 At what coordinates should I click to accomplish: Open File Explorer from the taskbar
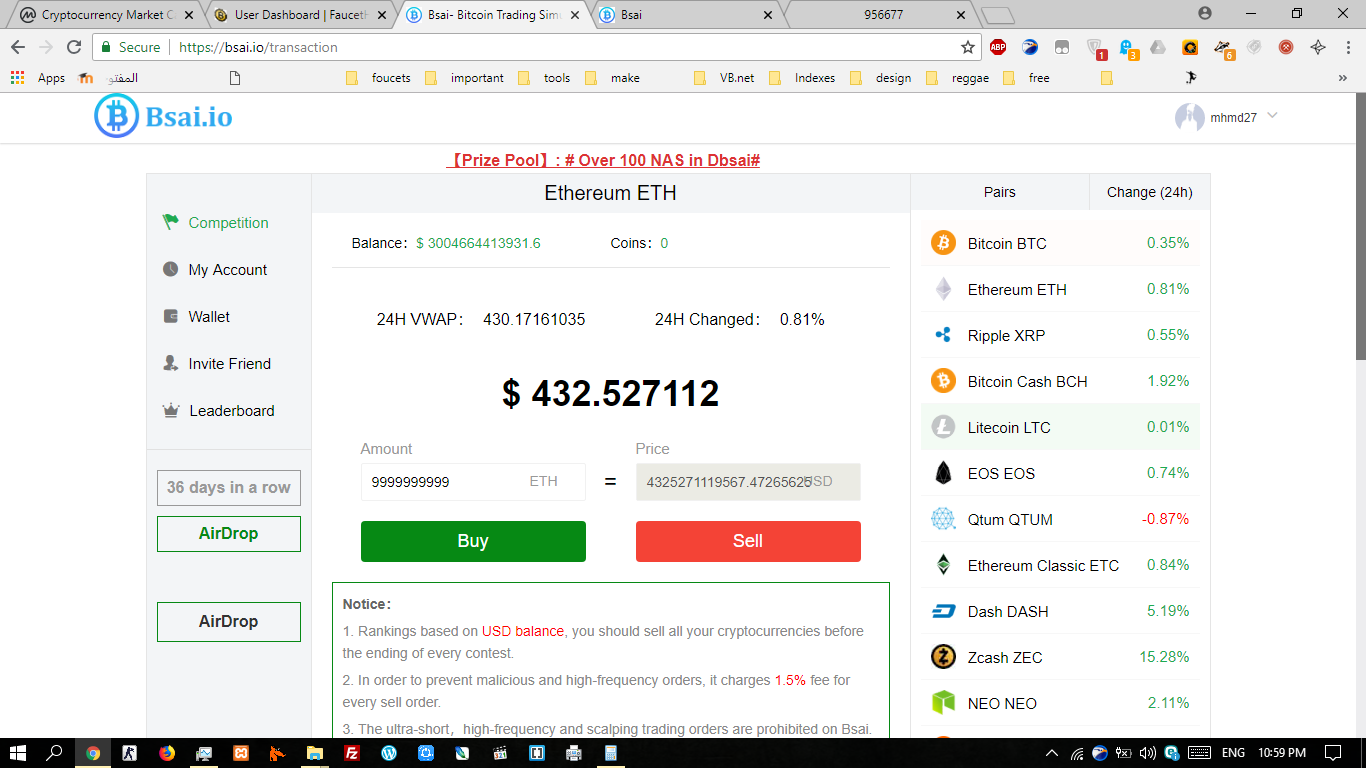pos(315,753)
